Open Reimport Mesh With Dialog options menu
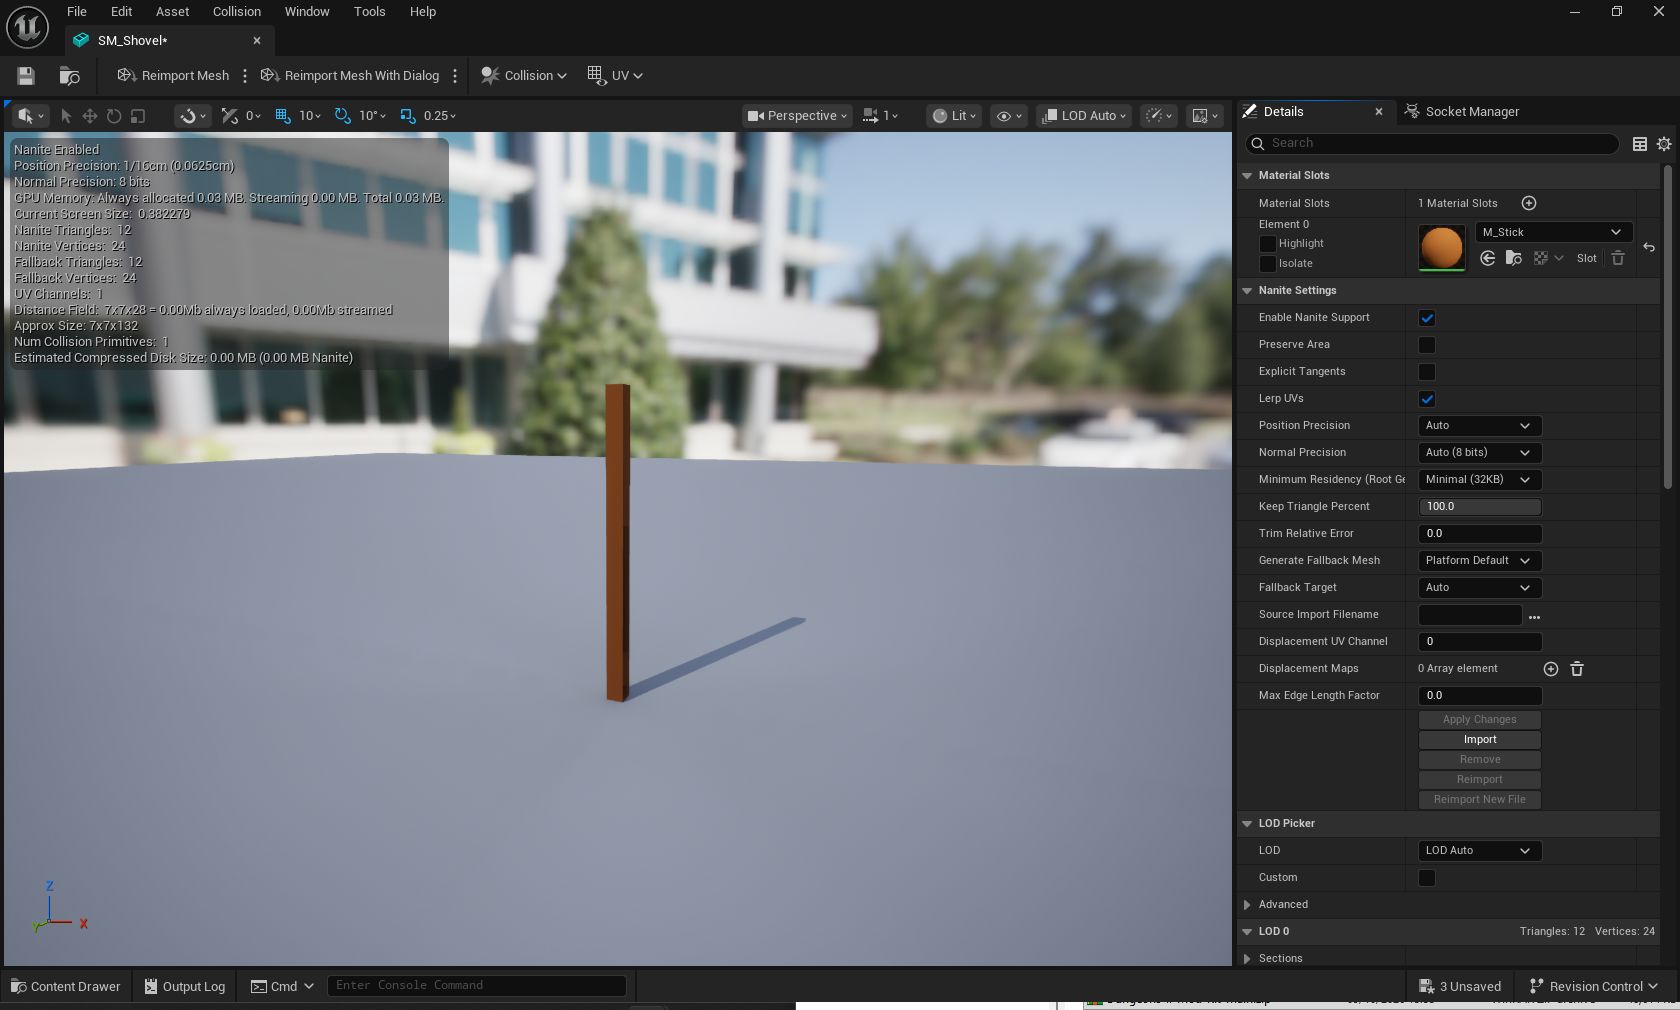The width and height of the screenshot is (1680, 1010). 455,75
